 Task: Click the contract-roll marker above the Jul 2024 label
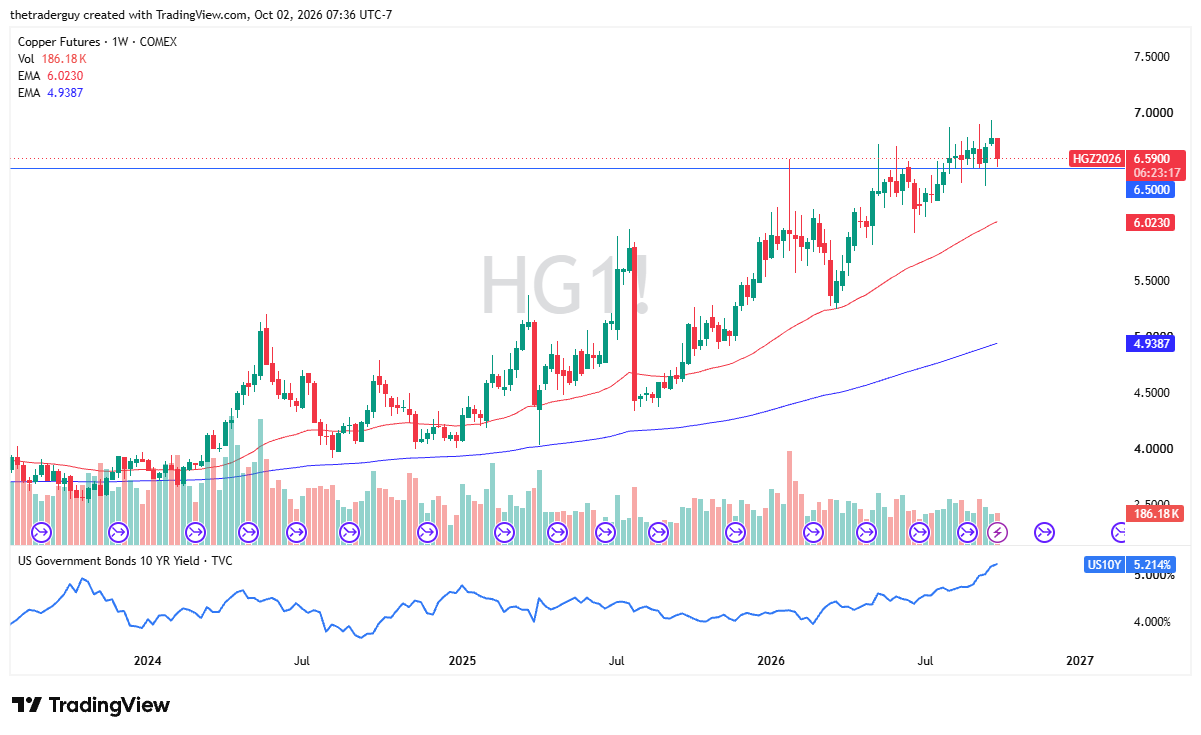(296, 532)
